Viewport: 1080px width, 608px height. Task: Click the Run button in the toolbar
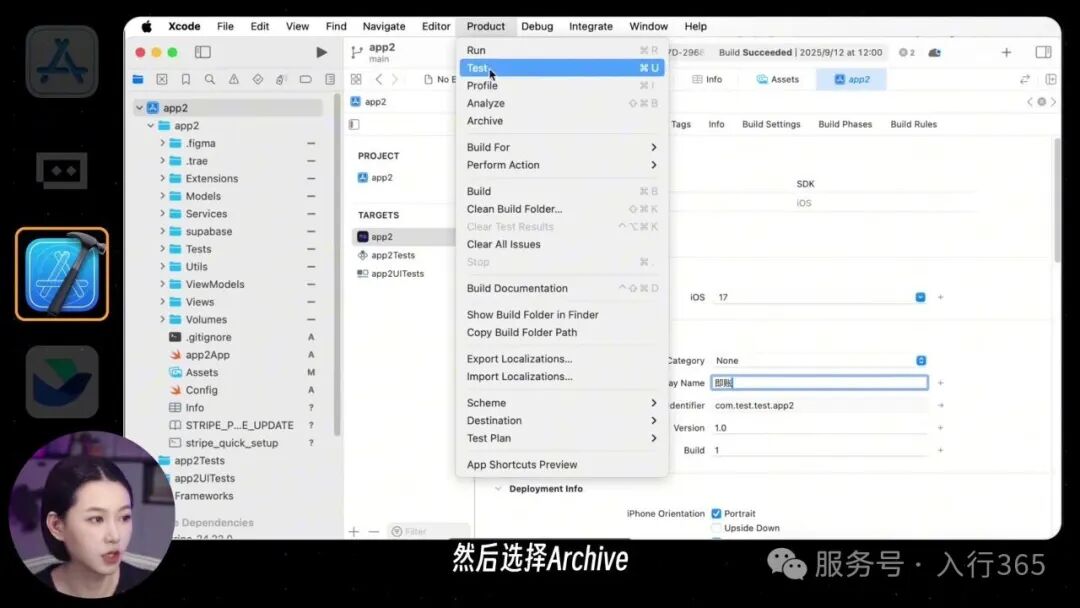pos(321,50)
